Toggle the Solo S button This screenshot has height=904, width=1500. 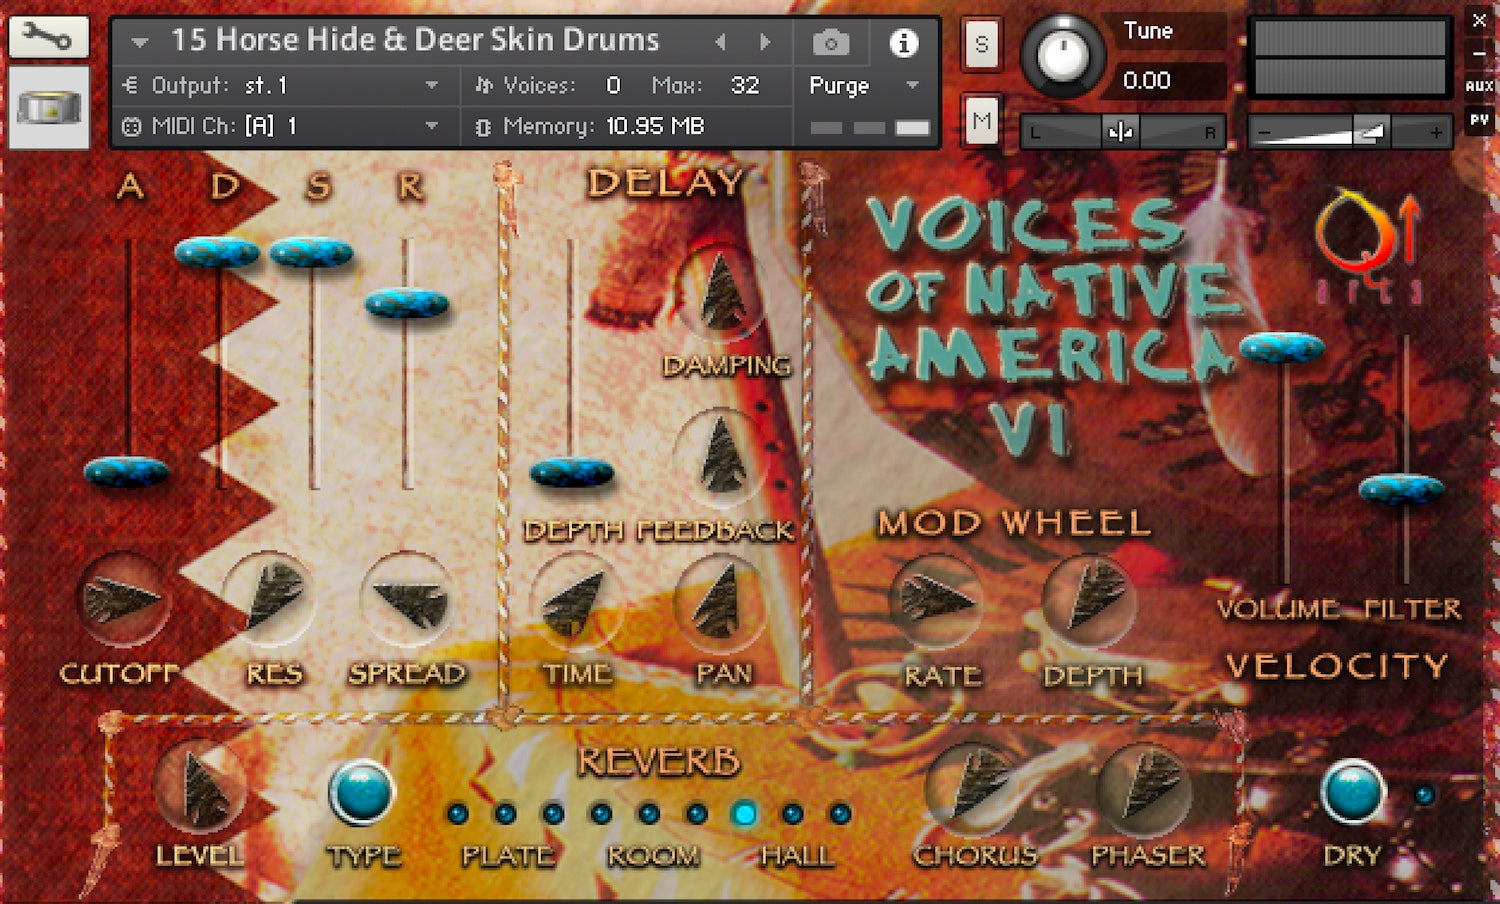coord(981,45)
